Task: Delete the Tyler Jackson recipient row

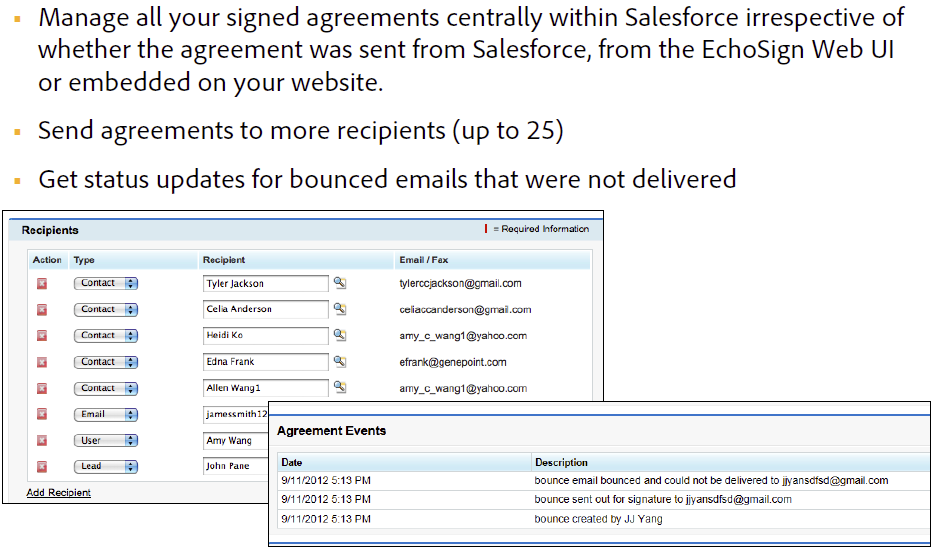Action: pos(42,284)
